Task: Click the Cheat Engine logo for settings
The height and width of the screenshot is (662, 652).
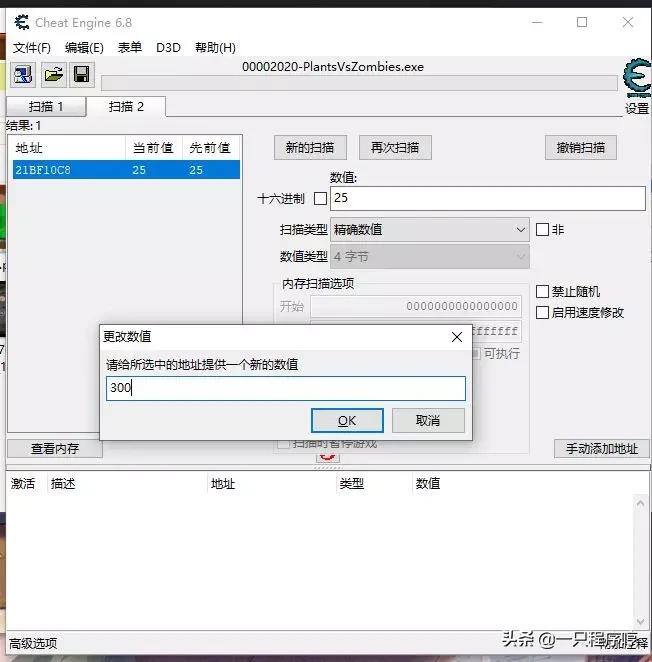Action: [x=637, y=79]
